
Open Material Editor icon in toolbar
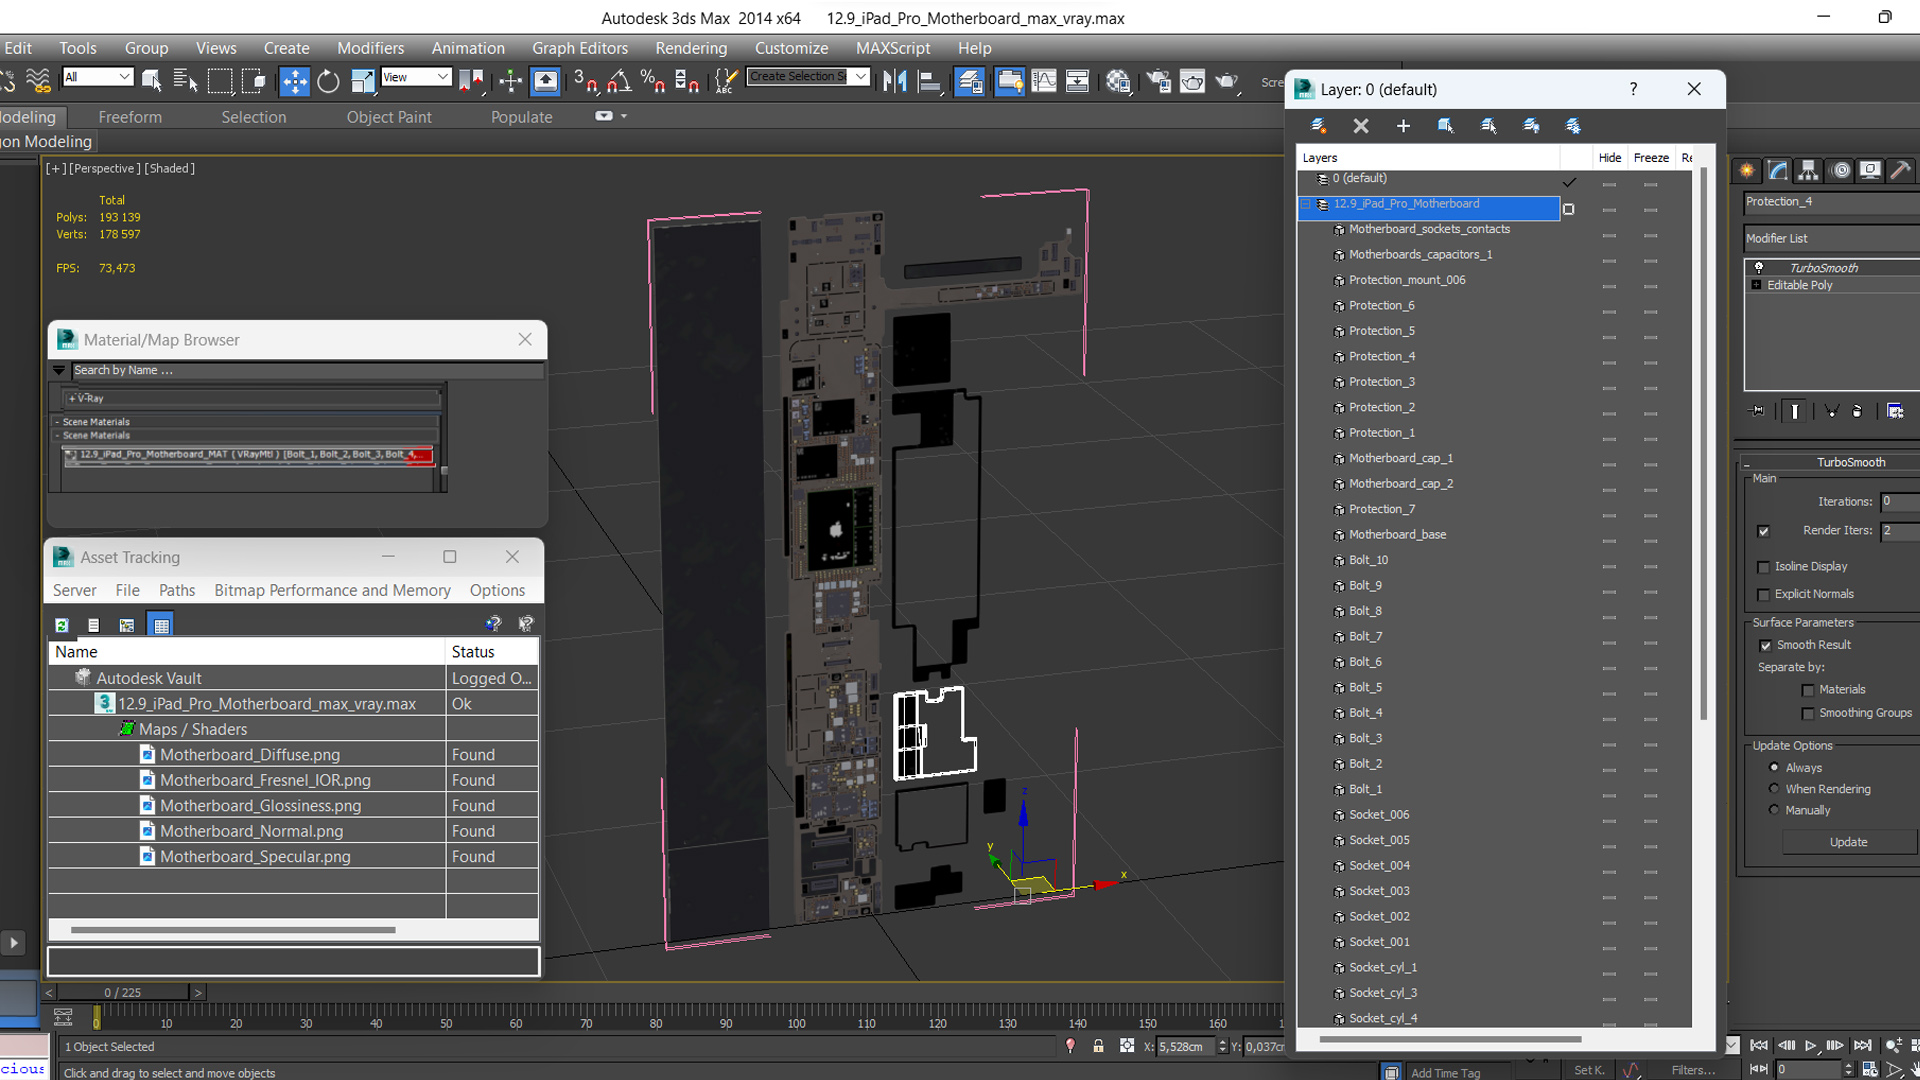[x=1119, y=81]
